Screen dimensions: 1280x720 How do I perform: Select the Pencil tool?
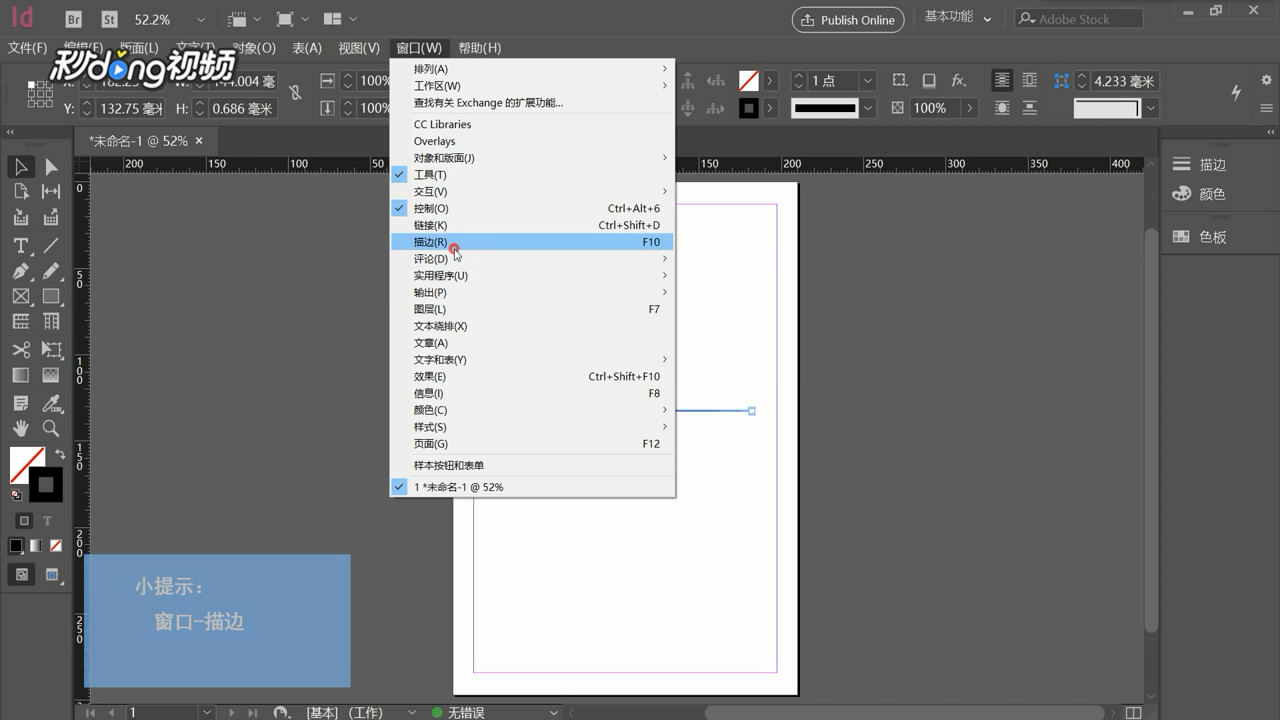tap(51, 271)
